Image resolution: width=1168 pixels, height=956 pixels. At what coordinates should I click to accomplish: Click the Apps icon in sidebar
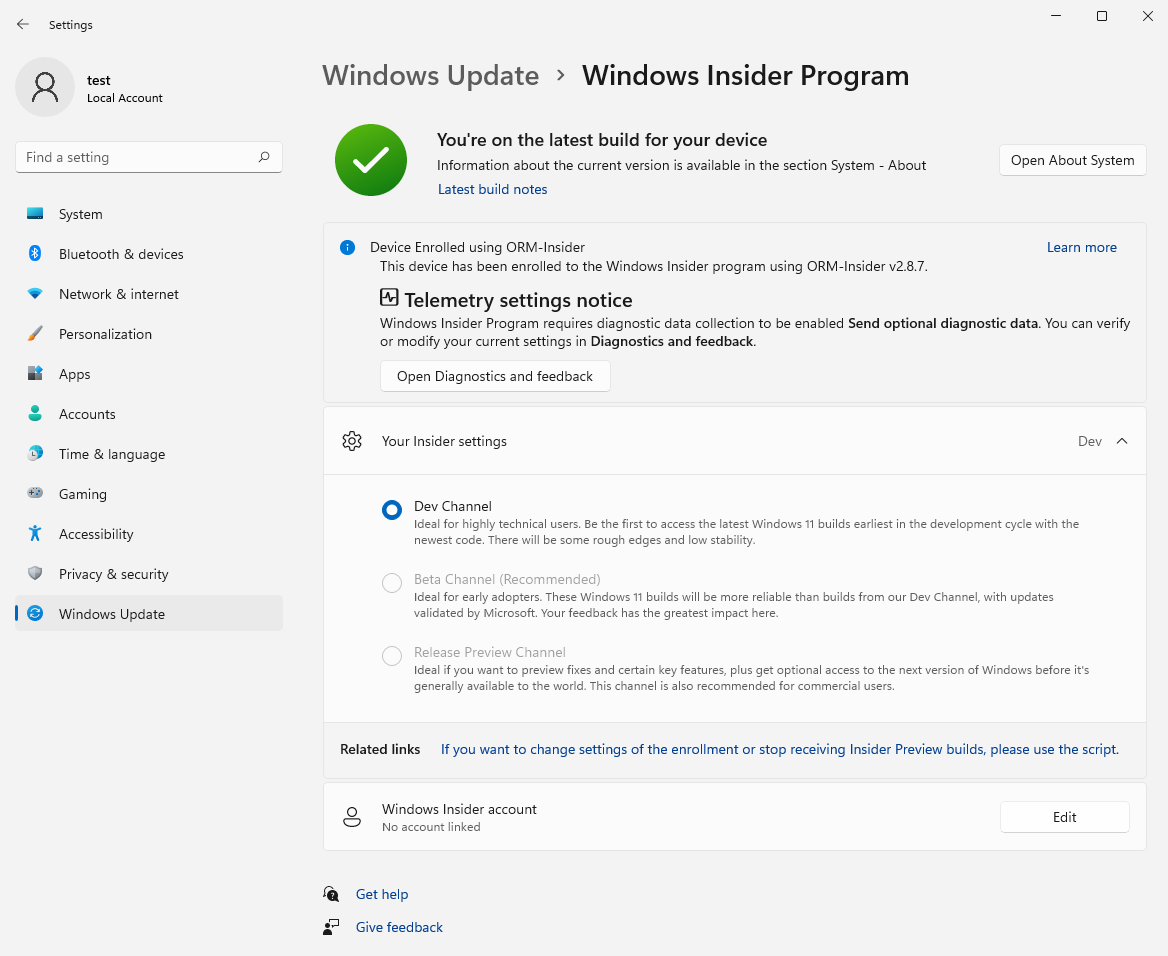point(35,373)
